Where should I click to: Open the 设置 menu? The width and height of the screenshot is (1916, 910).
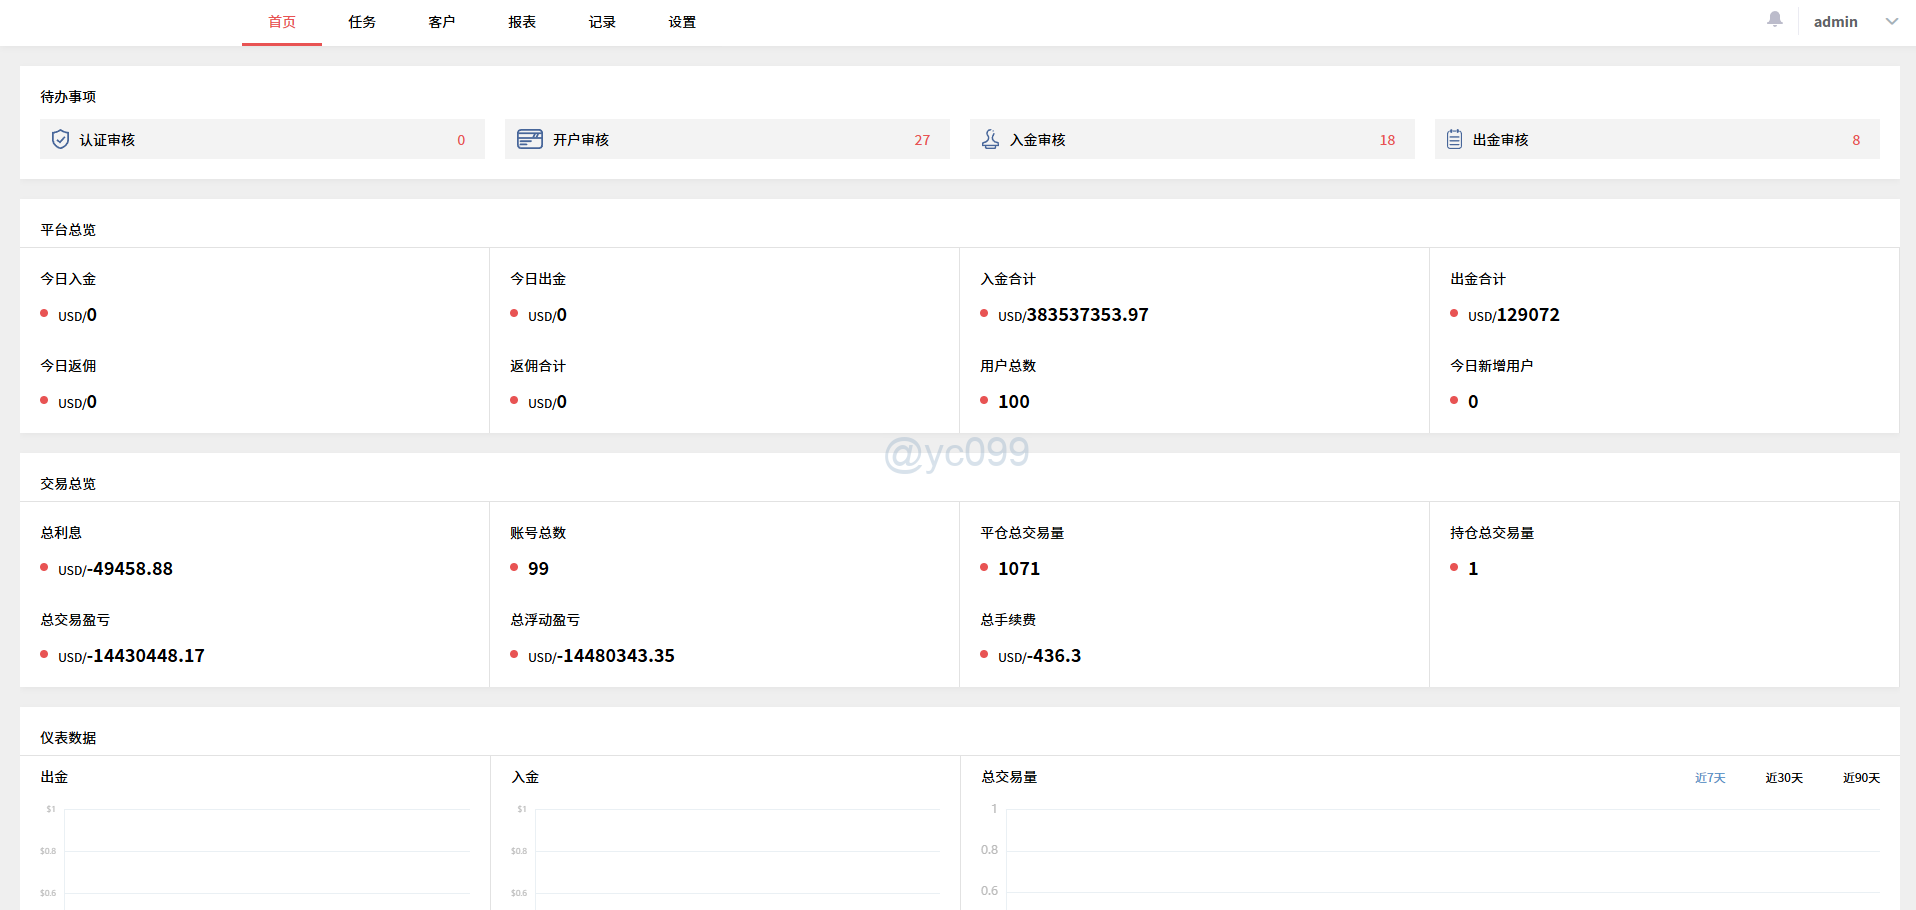click(x=681, y=21)
